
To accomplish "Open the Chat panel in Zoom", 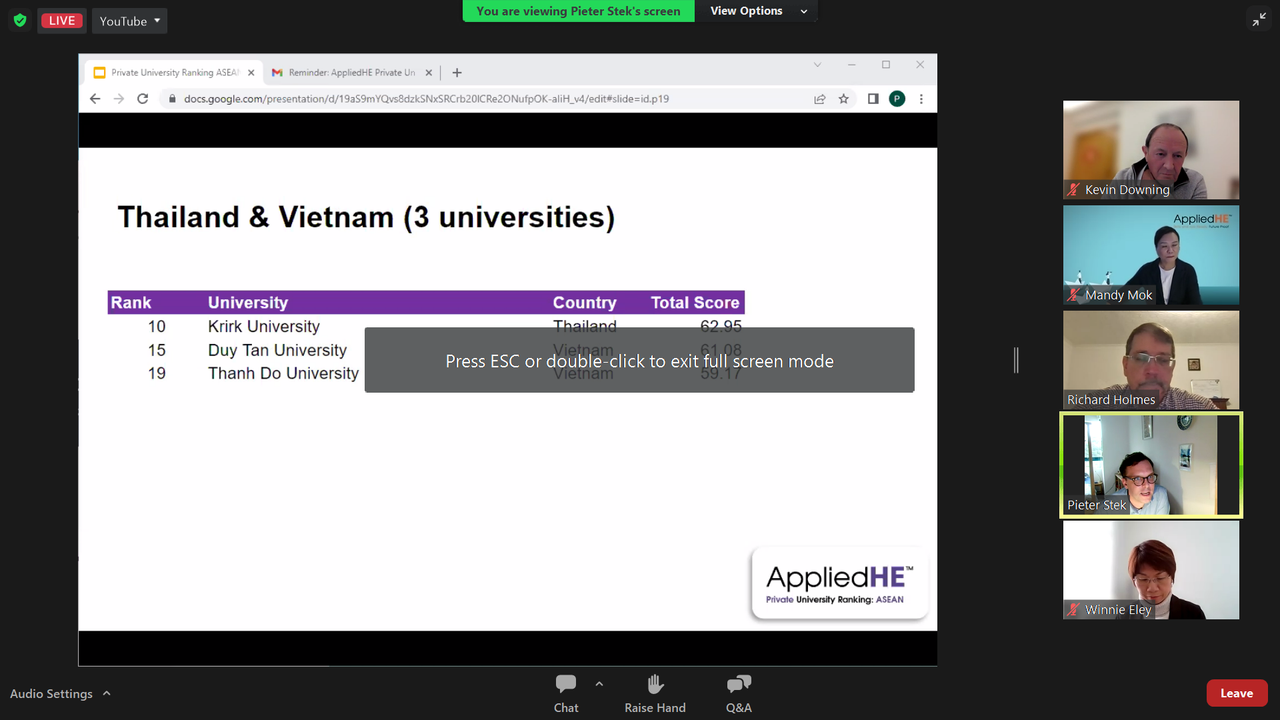I will [565, 692].
